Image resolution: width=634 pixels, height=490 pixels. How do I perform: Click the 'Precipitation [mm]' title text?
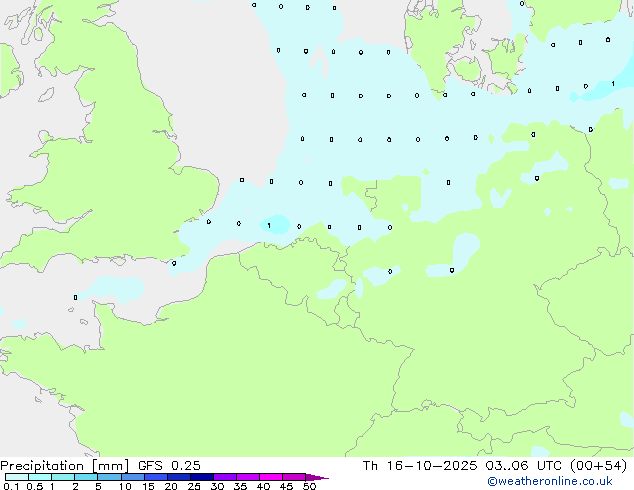64,466
